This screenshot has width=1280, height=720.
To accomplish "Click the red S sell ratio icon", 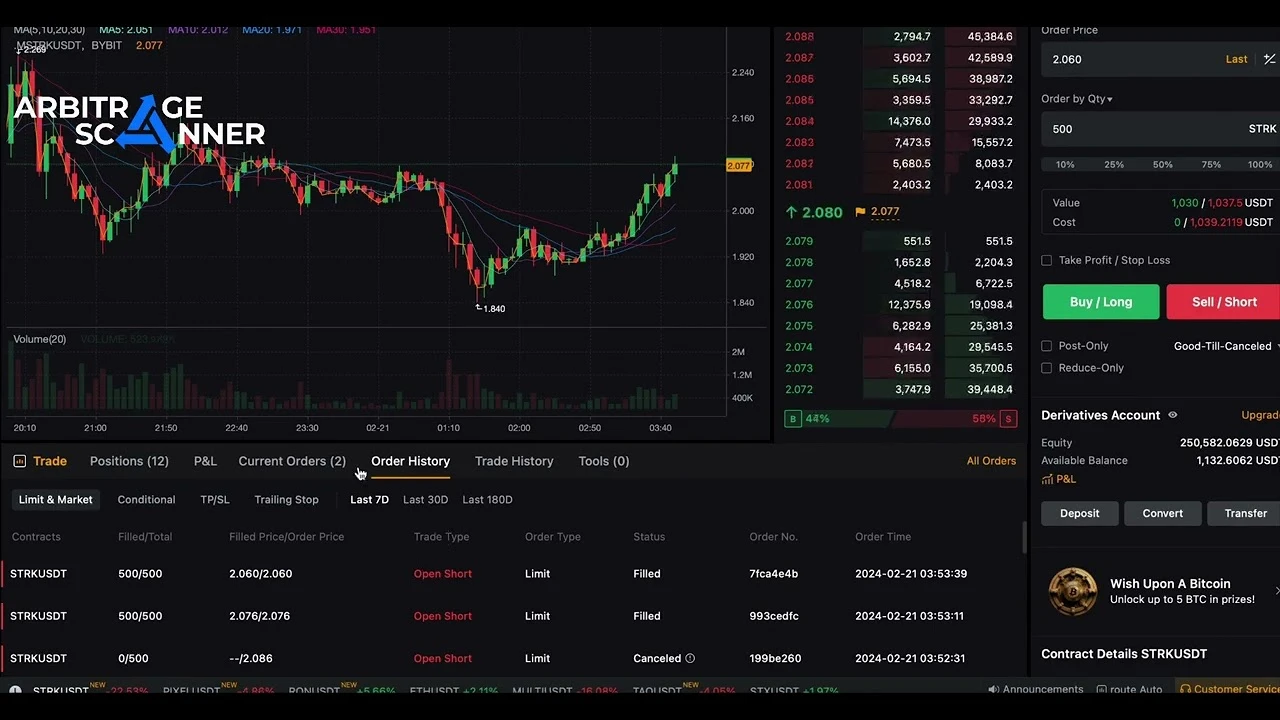I will click(1008, 419).
